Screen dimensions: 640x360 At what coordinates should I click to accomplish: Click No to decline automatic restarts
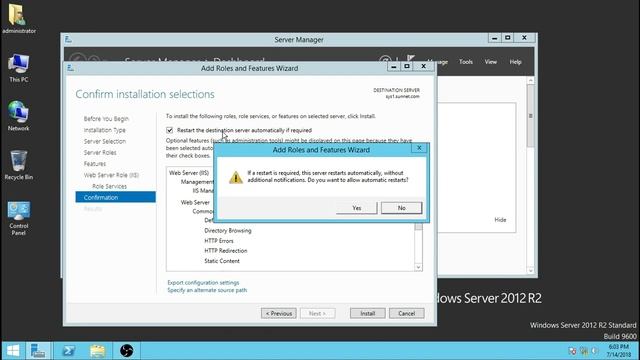point(402,208)
